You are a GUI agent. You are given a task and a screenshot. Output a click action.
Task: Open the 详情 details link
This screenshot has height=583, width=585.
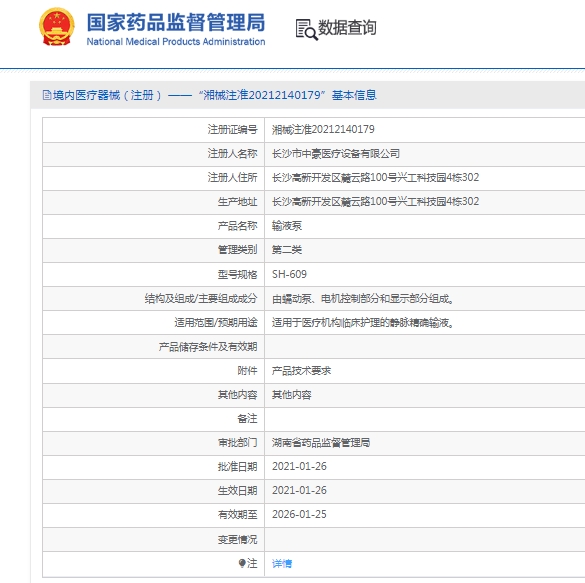click(282, 563)
